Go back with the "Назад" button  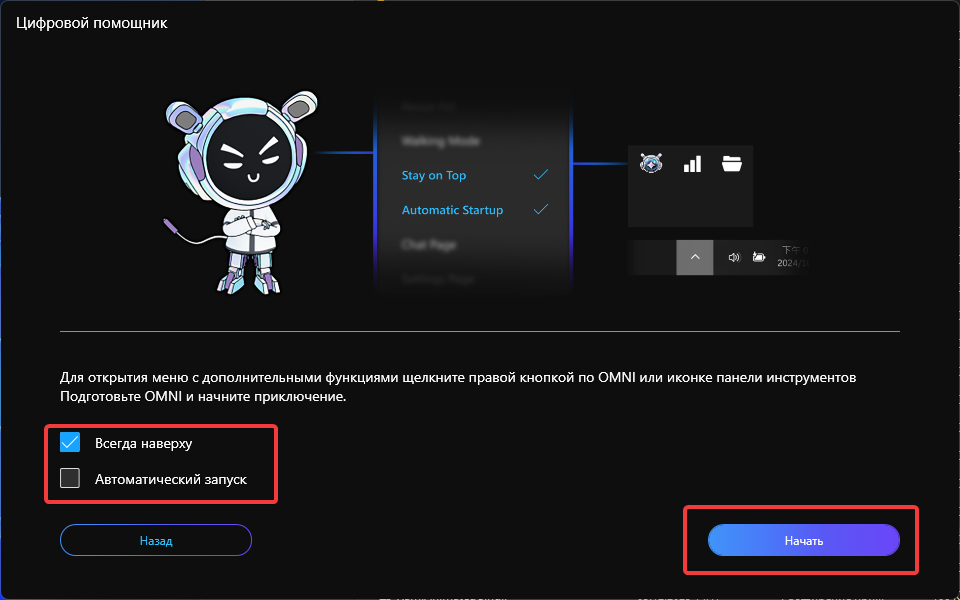tap(156, 541)
